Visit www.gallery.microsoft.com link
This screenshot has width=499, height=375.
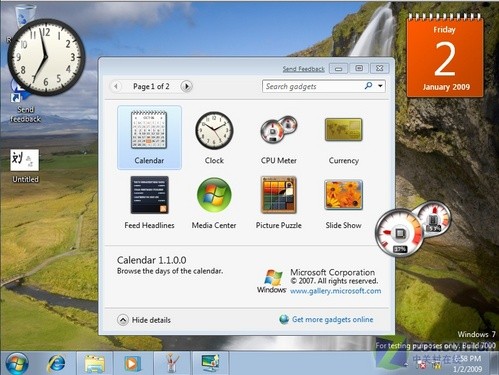tap(335, 291)
